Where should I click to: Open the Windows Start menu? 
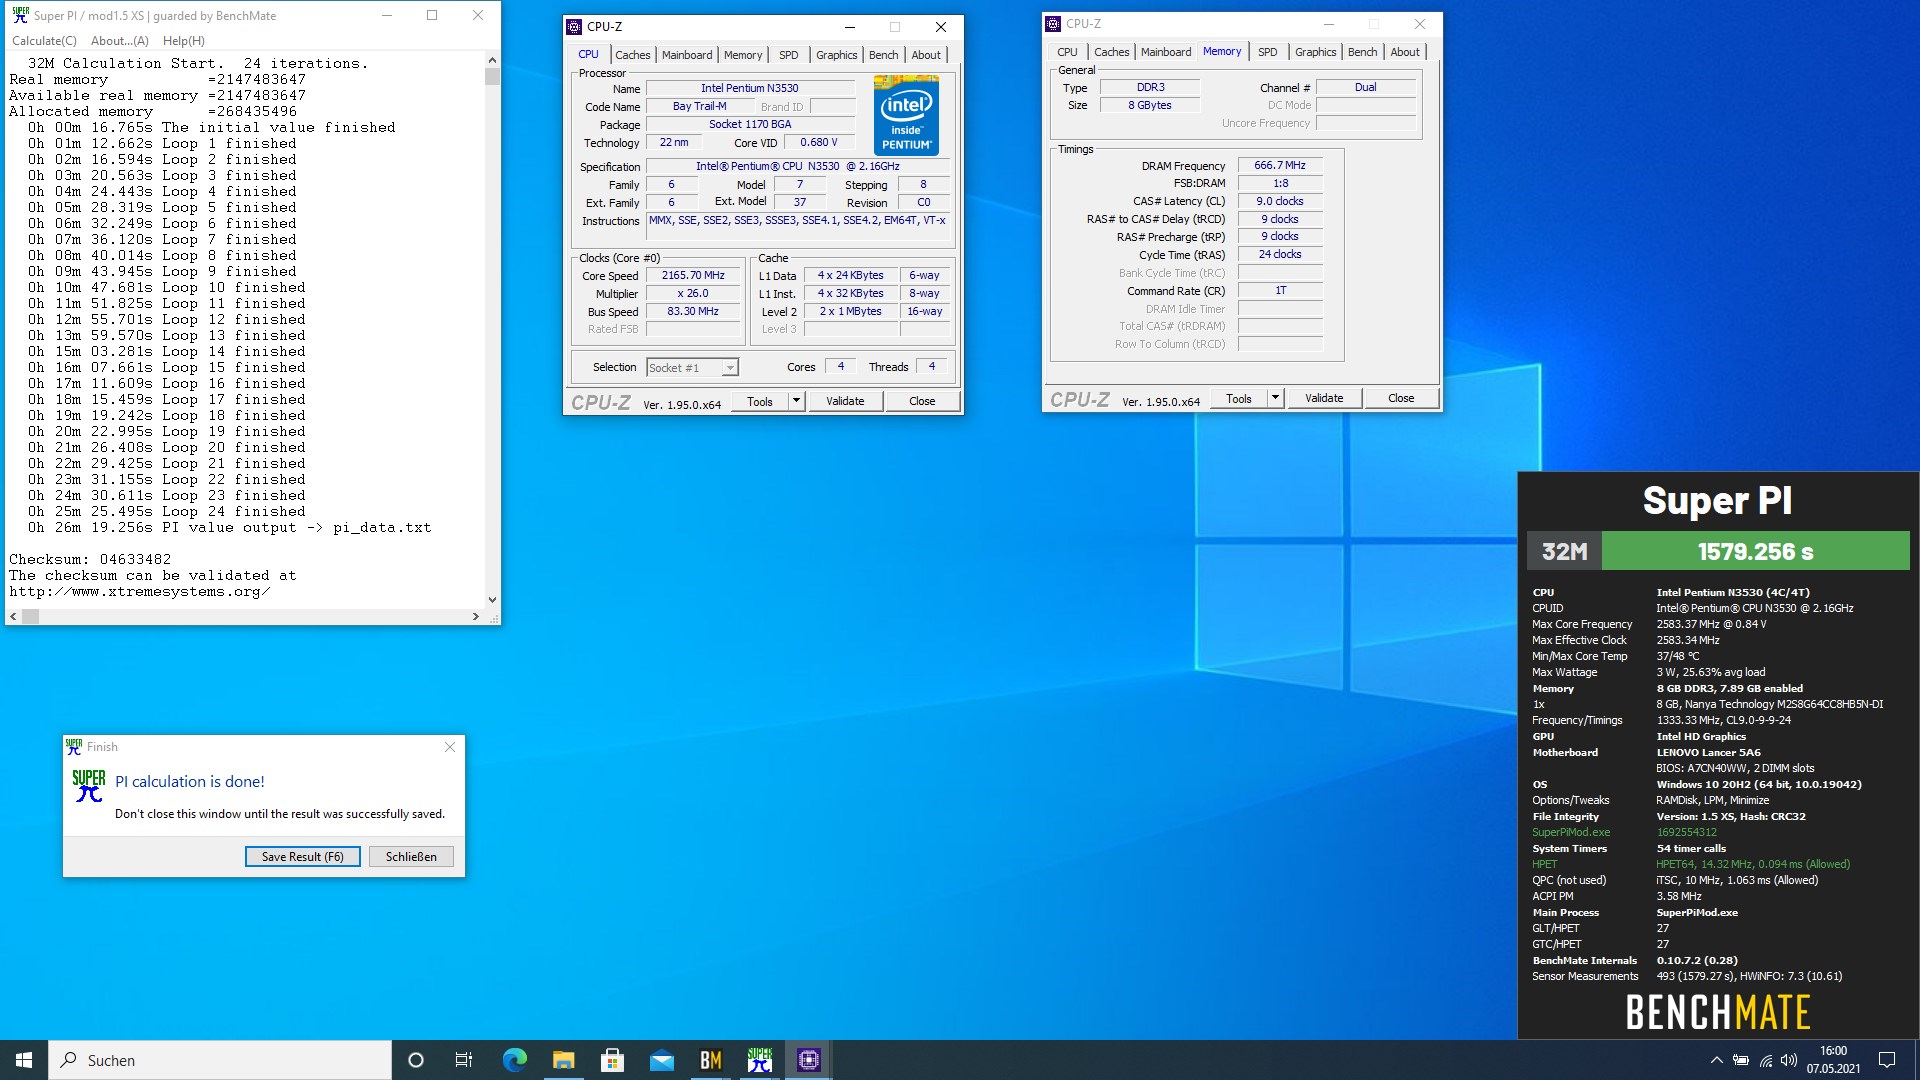[24, 1060]
